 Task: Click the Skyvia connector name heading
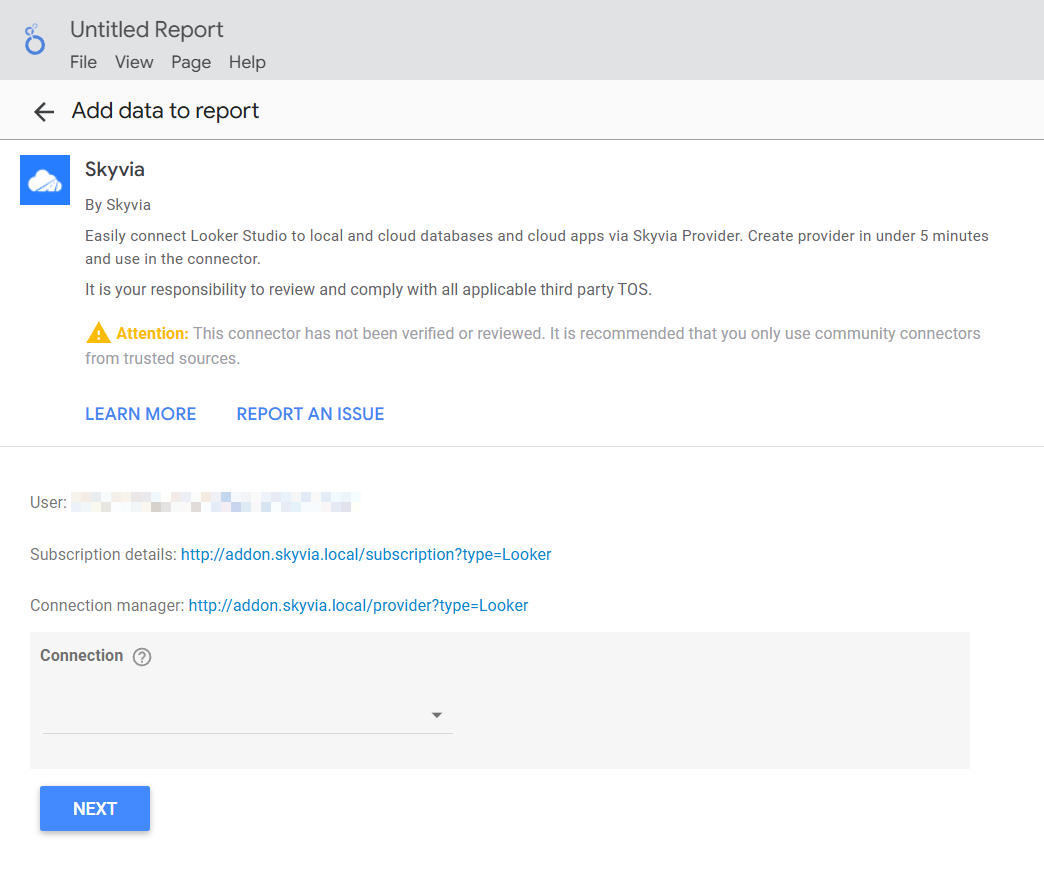(x=115, y=170)
